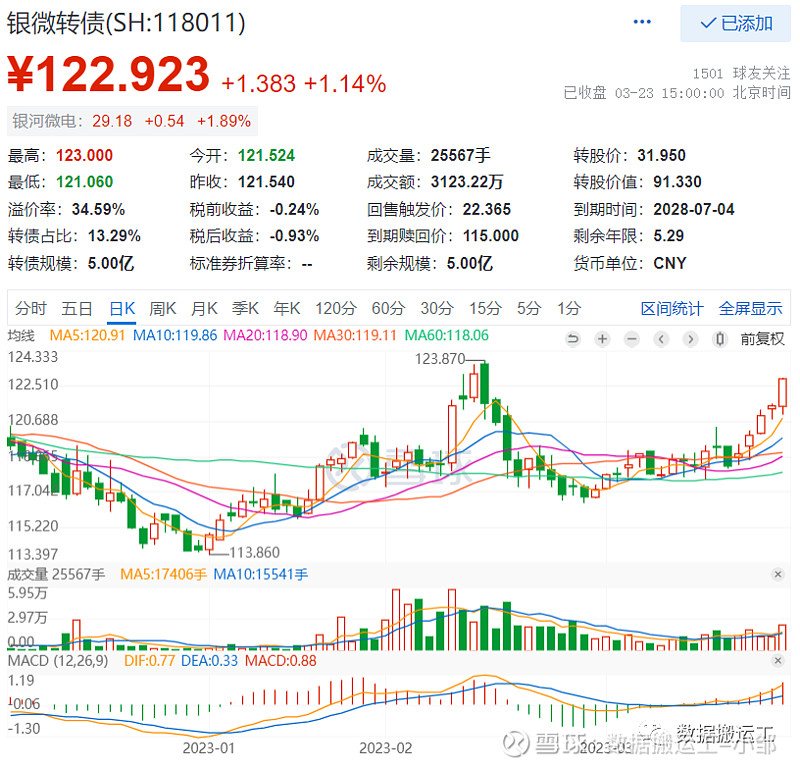
Task: Click the 到期赎回价 115.000 value
Action: [x=491, y=236]
